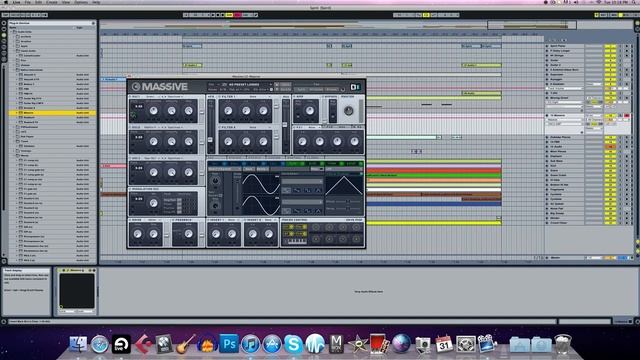Select first LFO curve shape icon, lower row
Image resolution: width=640 pixels, height=360 pixels.
pos(287,211)
